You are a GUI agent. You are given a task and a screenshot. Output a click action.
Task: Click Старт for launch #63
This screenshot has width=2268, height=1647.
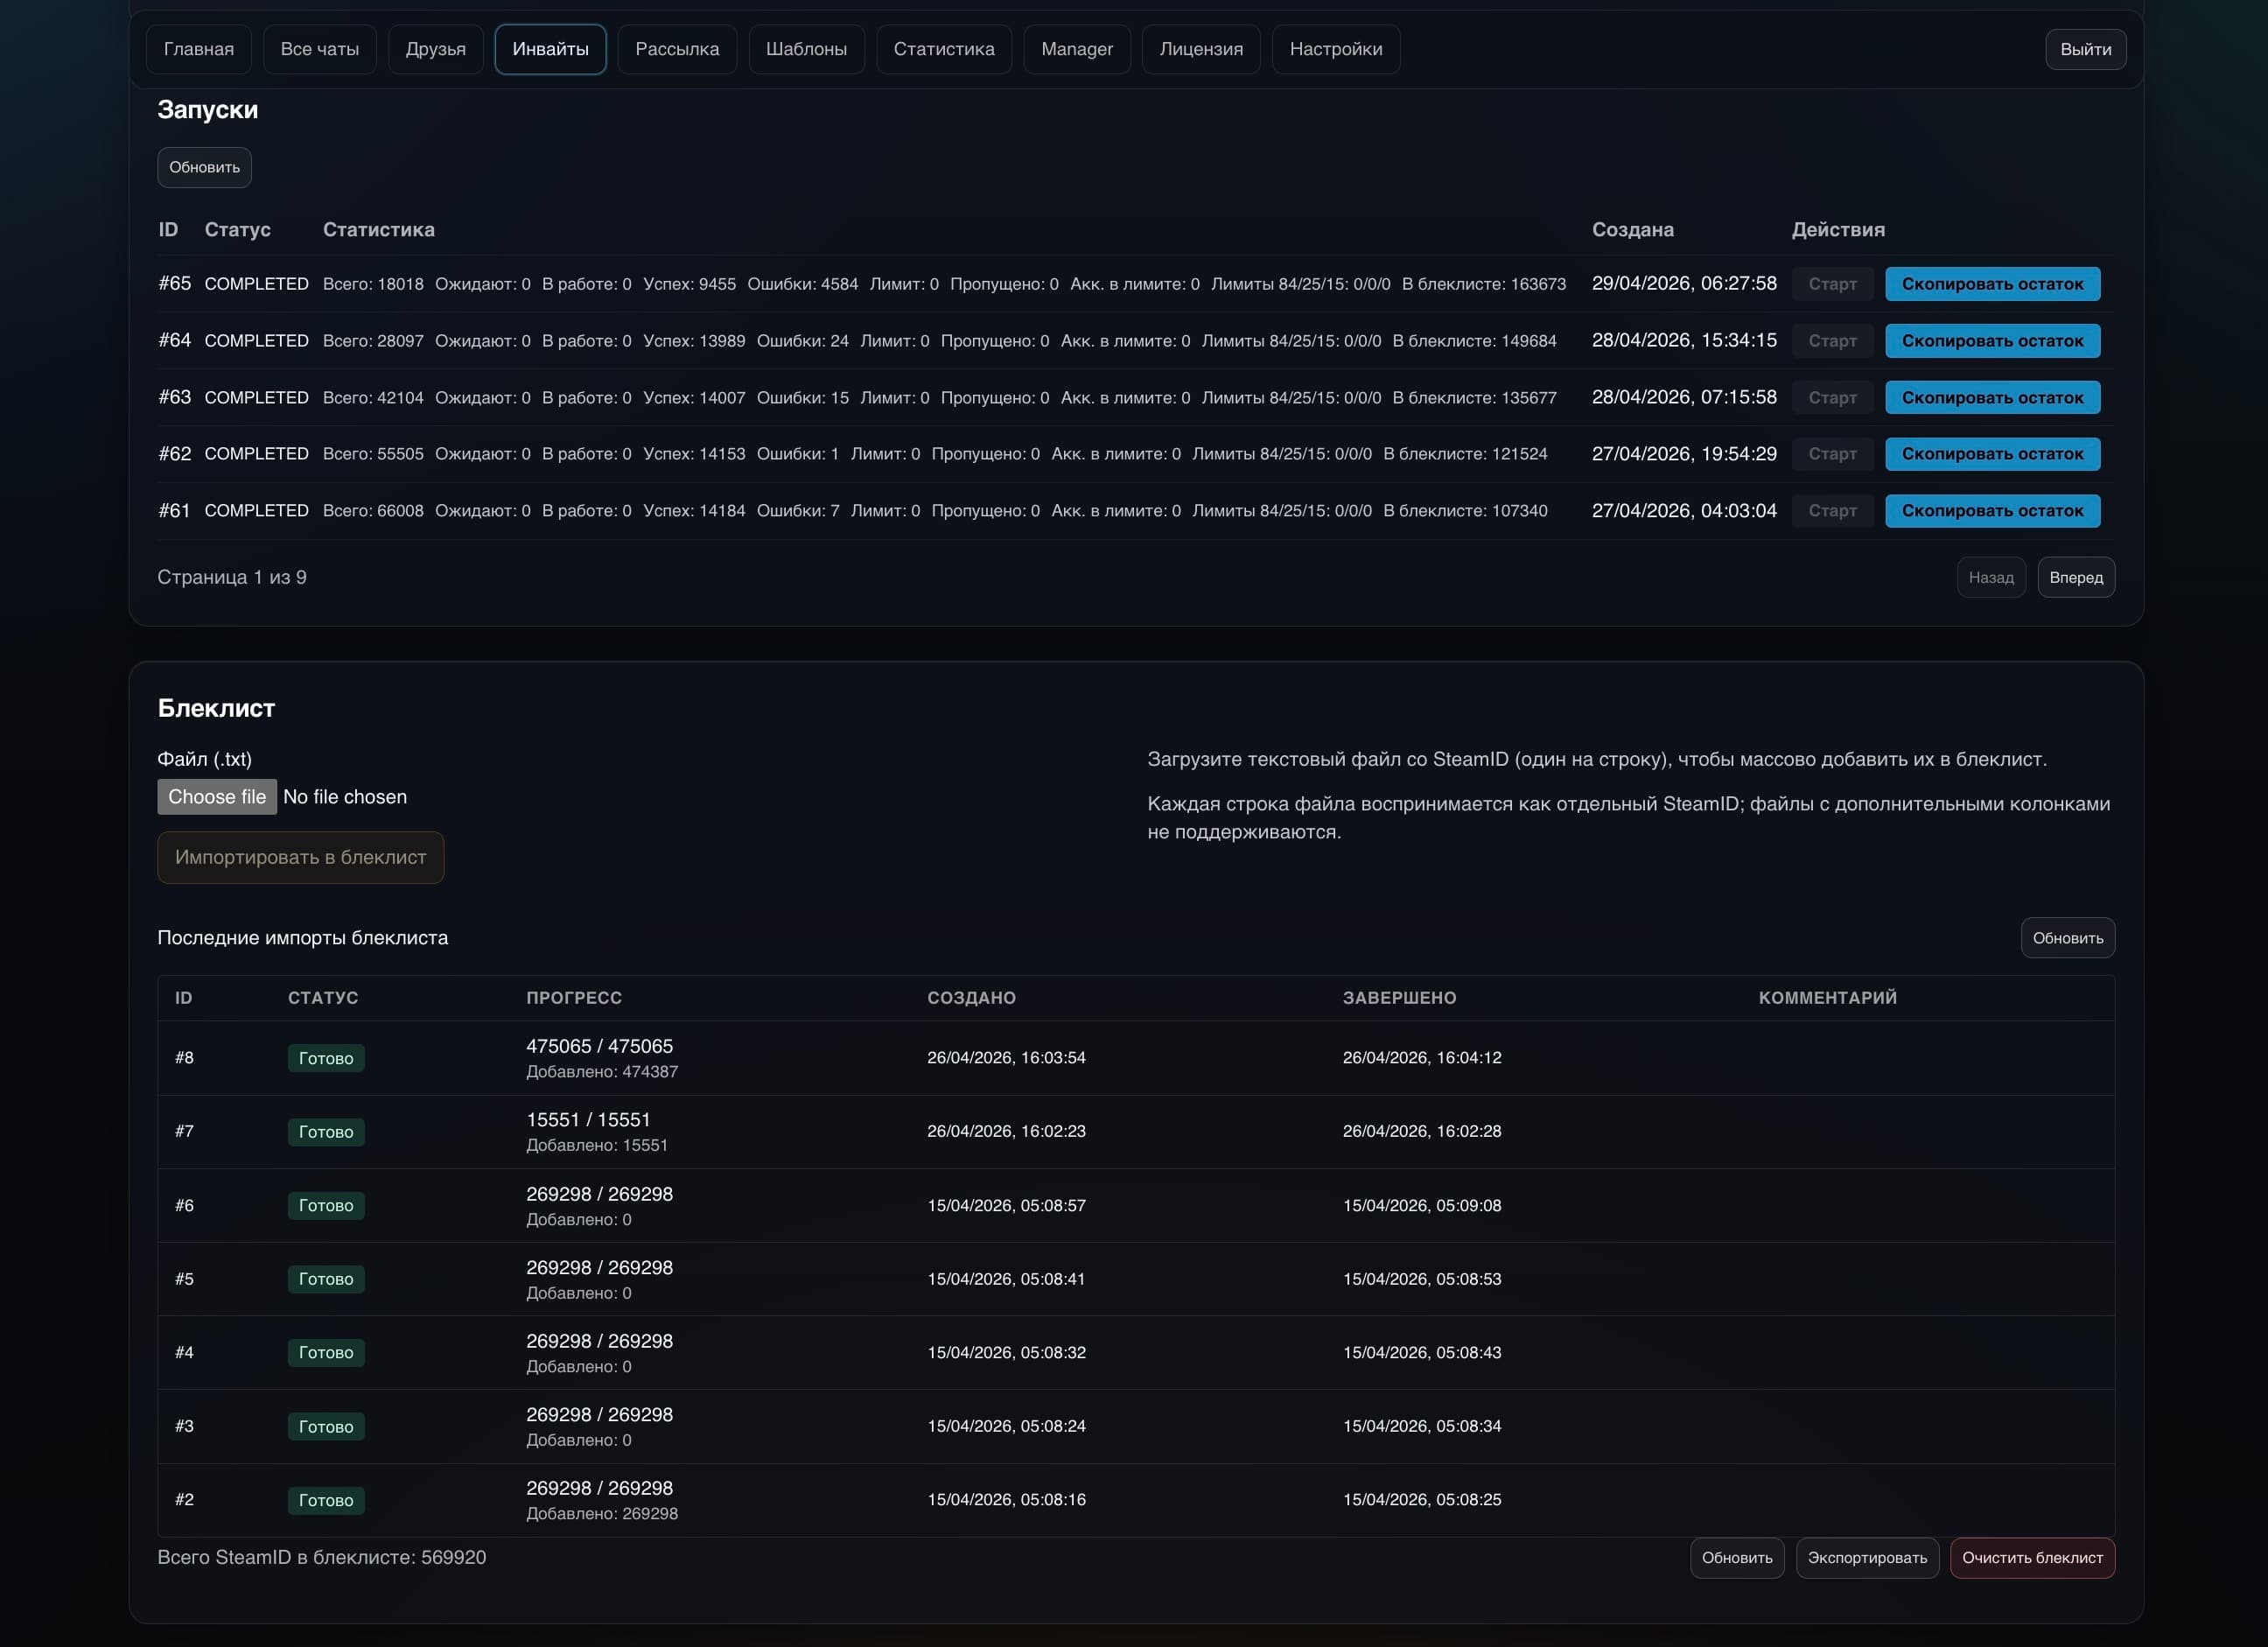click(x=1832, y=398)
